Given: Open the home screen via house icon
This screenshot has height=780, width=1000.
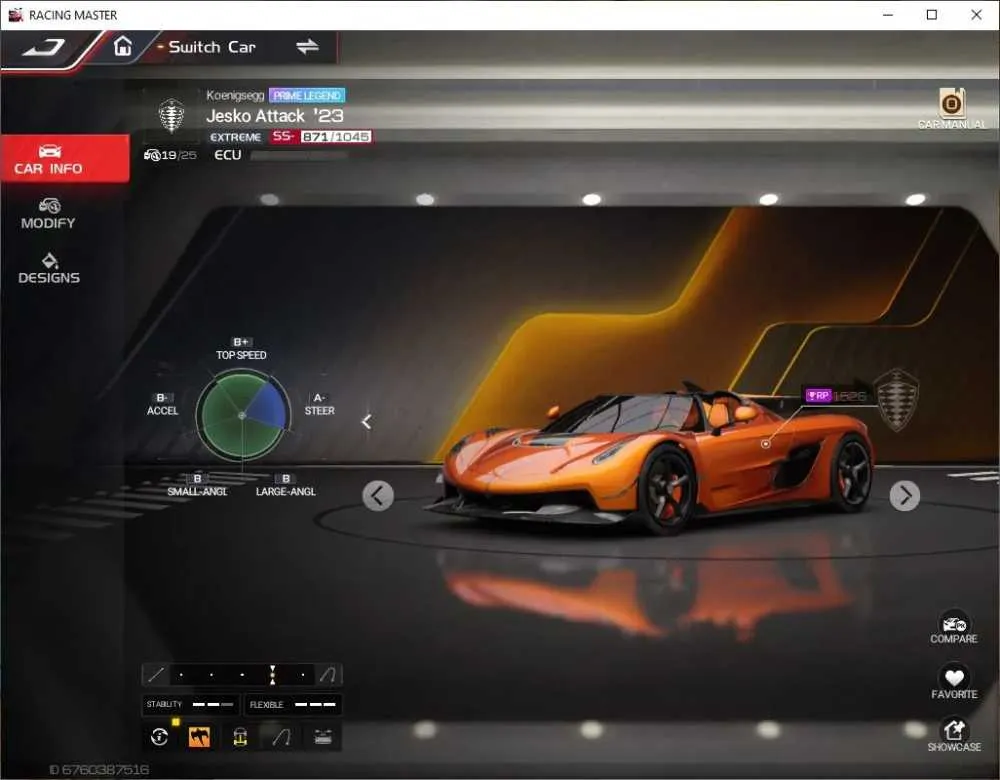Looking at the screenshot, I should 122,47.
